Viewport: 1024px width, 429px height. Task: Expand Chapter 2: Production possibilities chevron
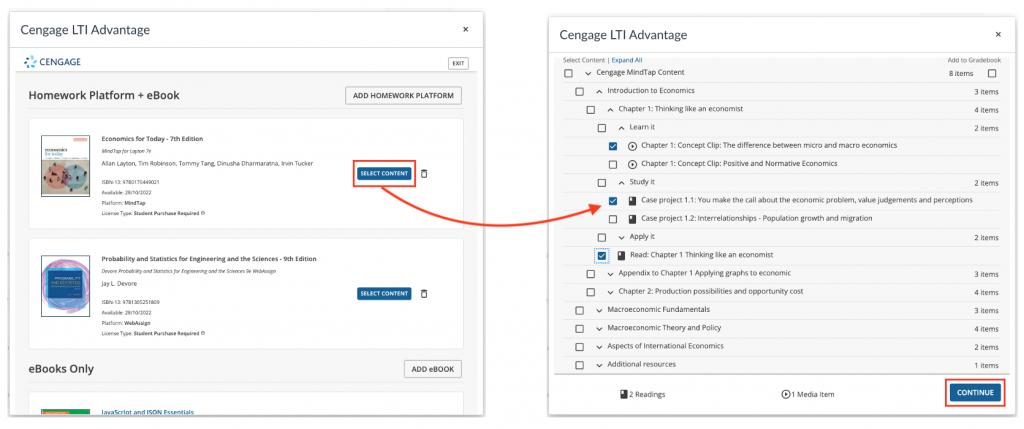coord(610,292)
